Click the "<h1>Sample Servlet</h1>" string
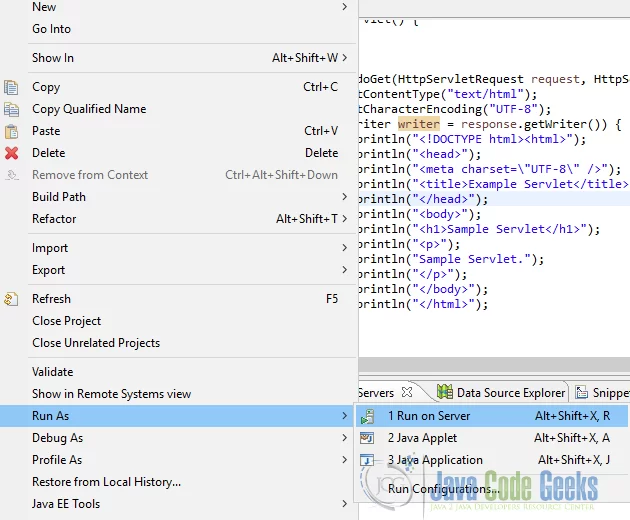Image resolution: width=630 pixels, height=520 pixels. 499,229
